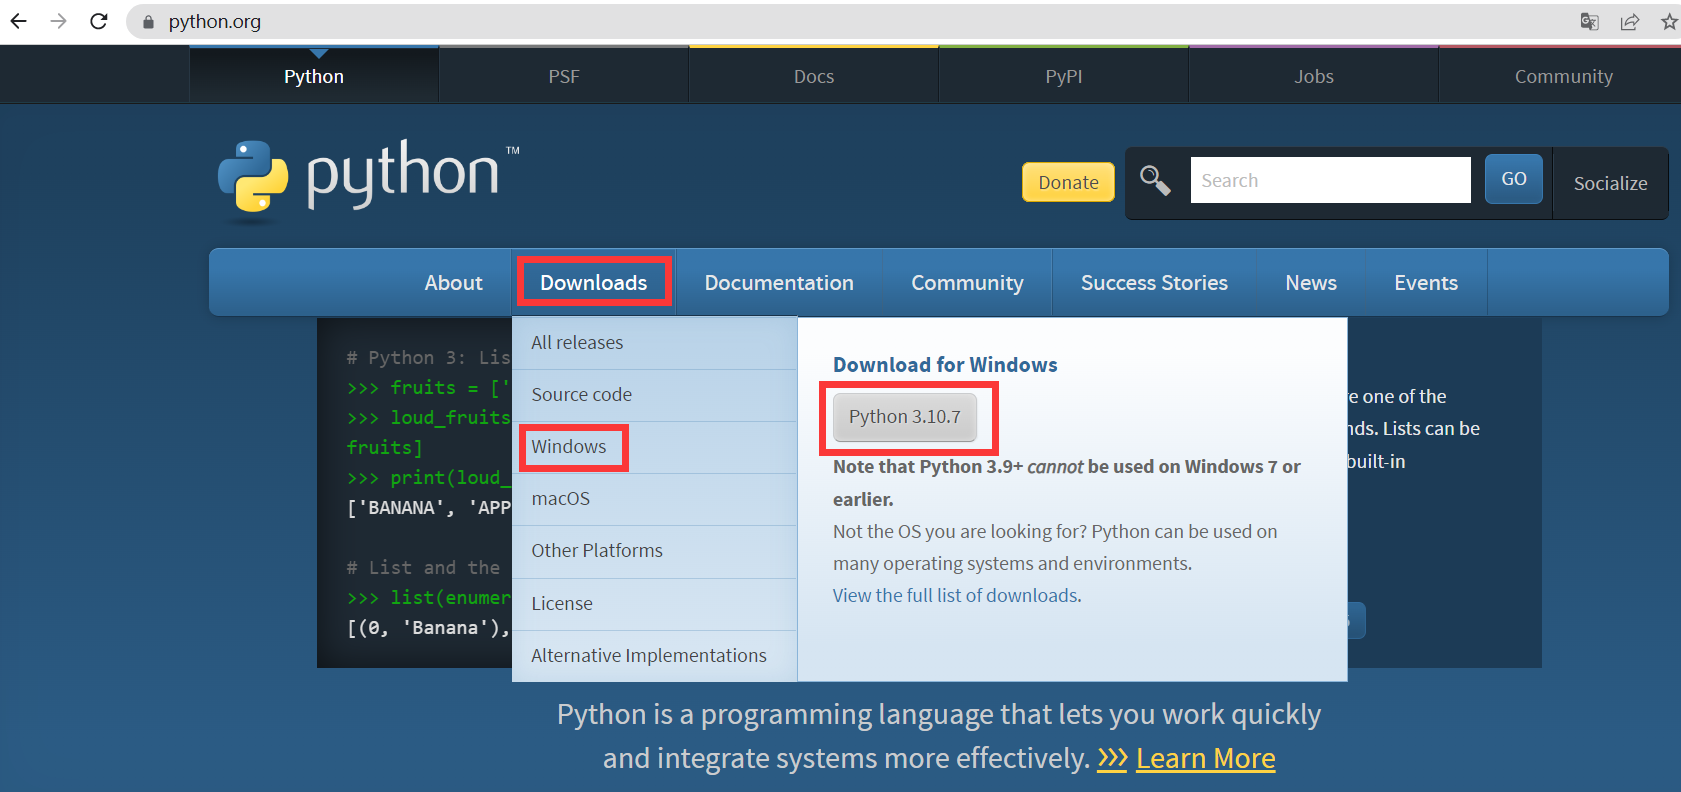The image size is (1681, 792).
Task: Expand the Documentation menu
Action: tap(779, 283)
